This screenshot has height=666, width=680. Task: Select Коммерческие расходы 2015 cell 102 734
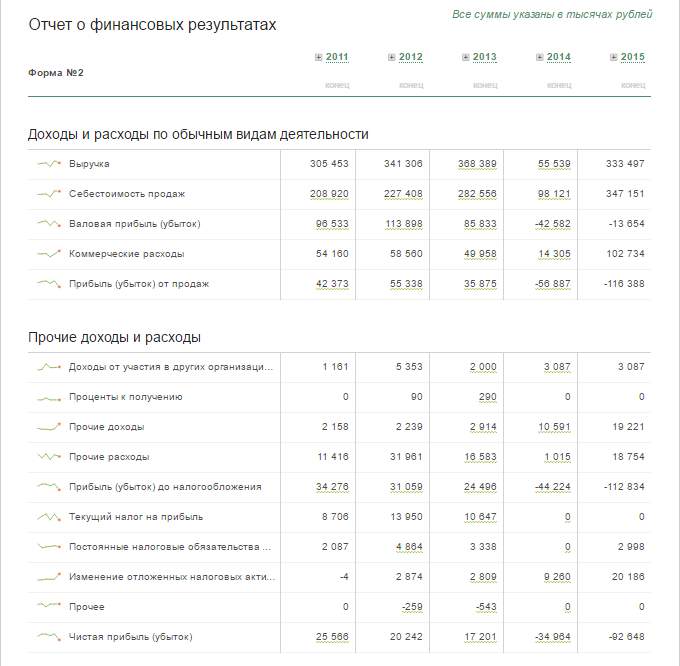[x=625, y=254]
